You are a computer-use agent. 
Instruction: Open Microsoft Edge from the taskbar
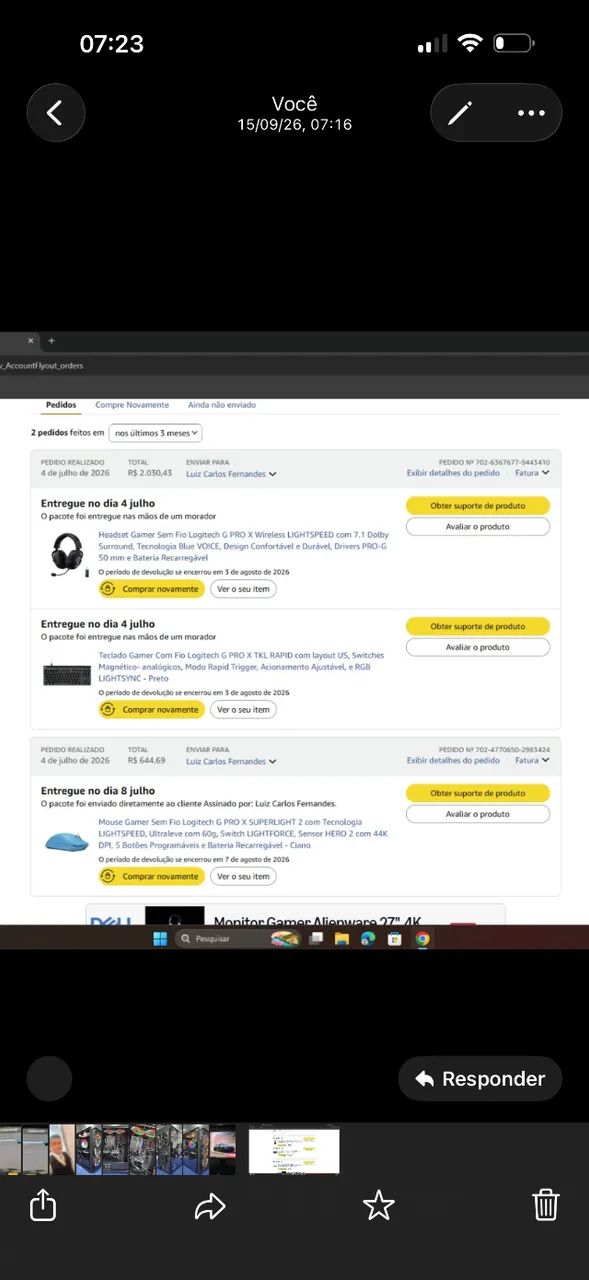click(368, 939)
